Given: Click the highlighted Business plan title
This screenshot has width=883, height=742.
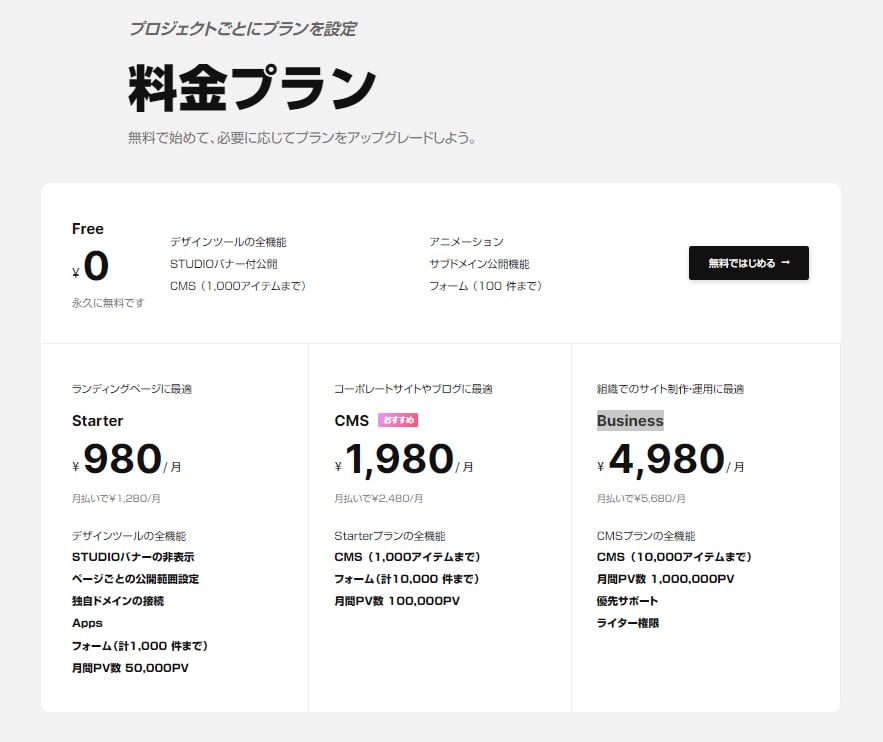Looking at the screenshot, I should pyautogui.click(x=630, y=421).
